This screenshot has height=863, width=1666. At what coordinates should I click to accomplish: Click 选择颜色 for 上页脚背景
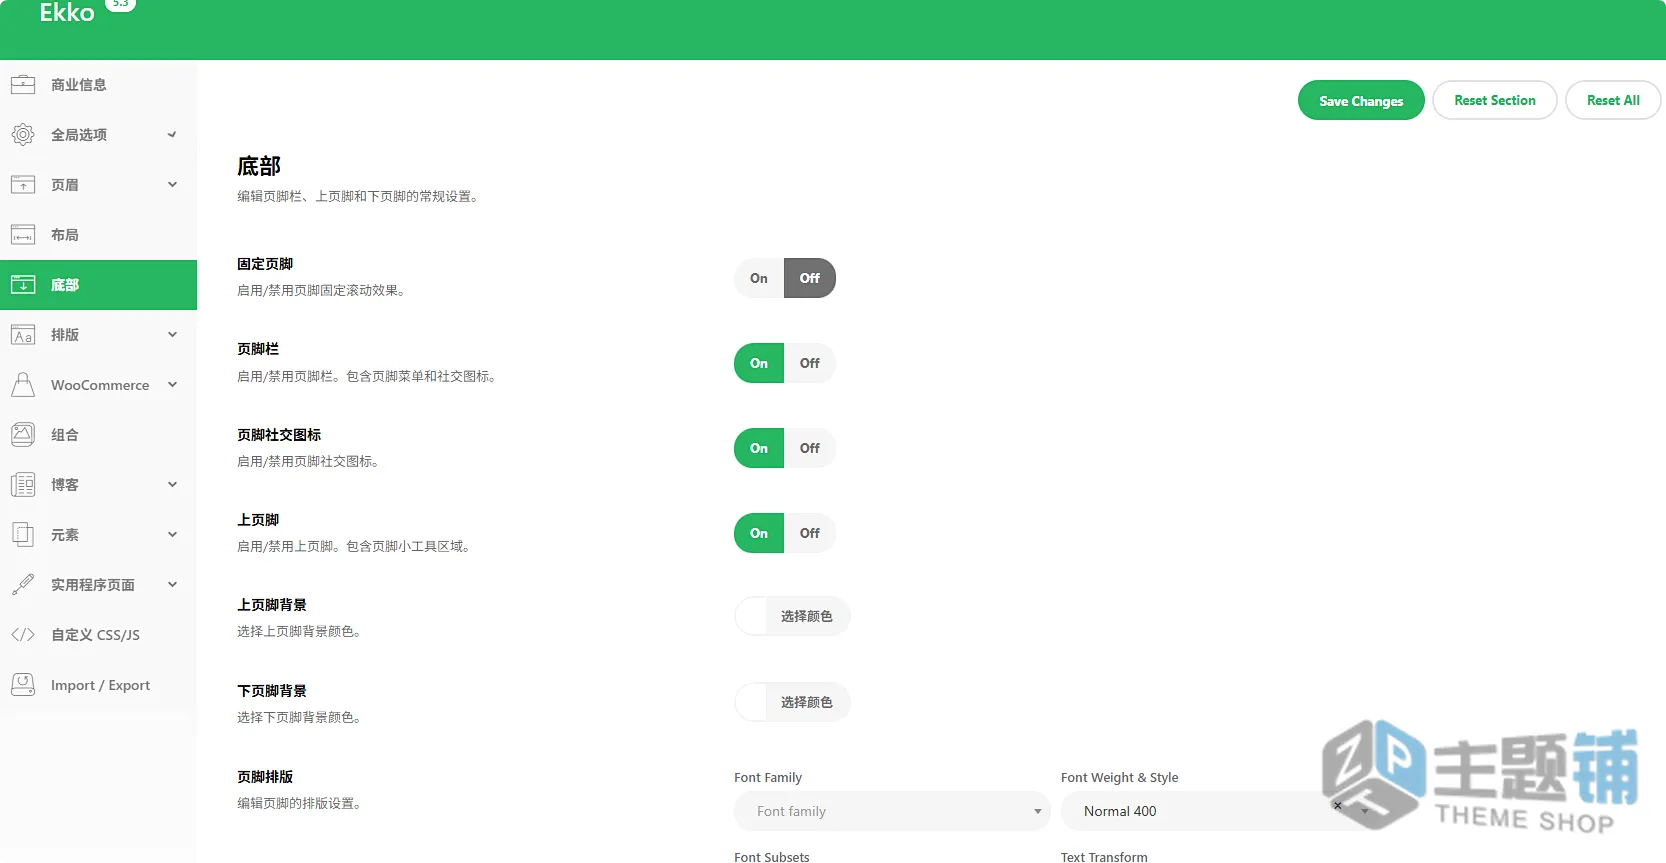tap(807, 617)
